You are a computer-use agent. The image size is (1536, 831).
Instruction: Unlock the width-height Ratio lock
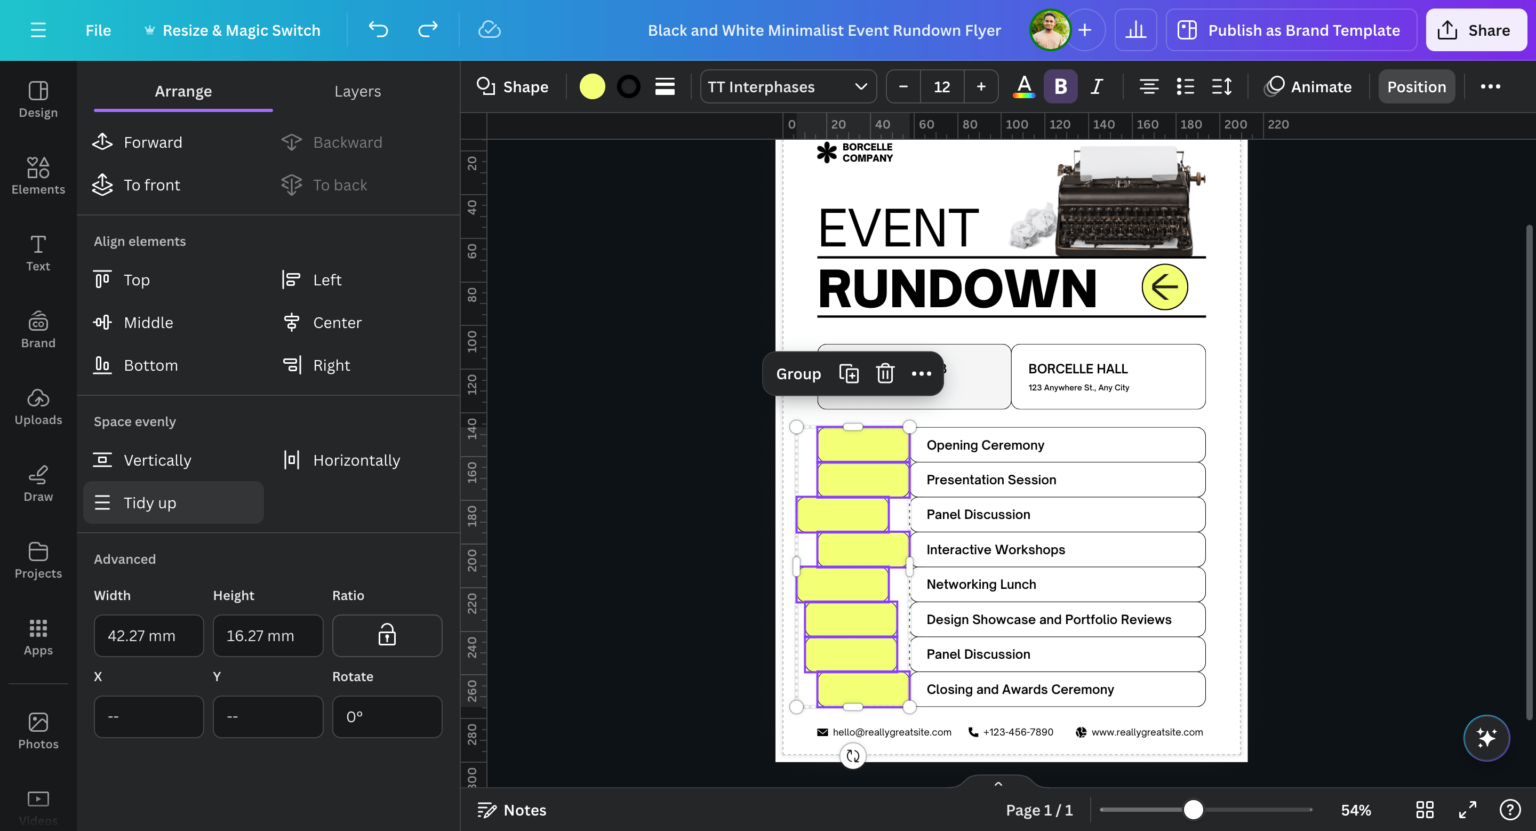coord(387,635)
